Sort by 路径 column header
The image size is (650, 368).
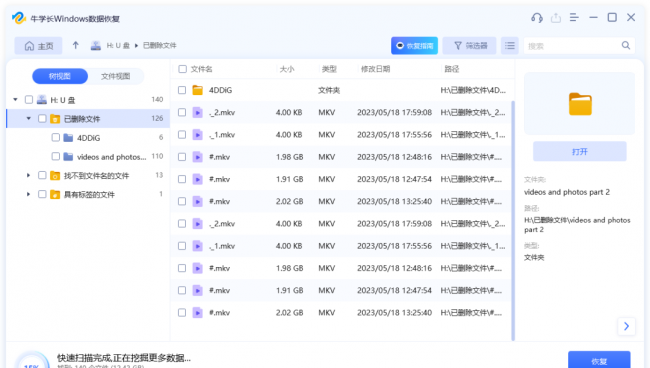tap(452, 69)
